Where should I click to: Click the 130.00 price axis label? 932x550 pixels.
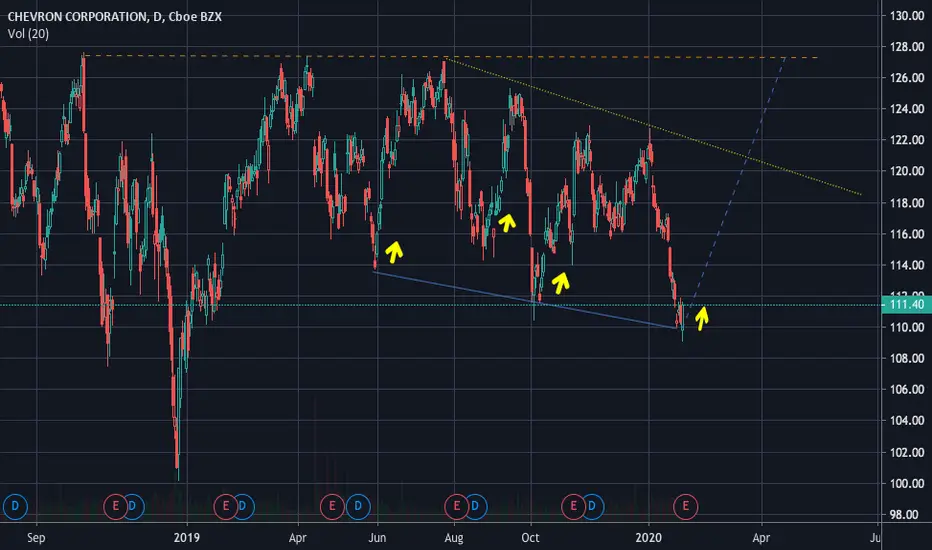907,16
